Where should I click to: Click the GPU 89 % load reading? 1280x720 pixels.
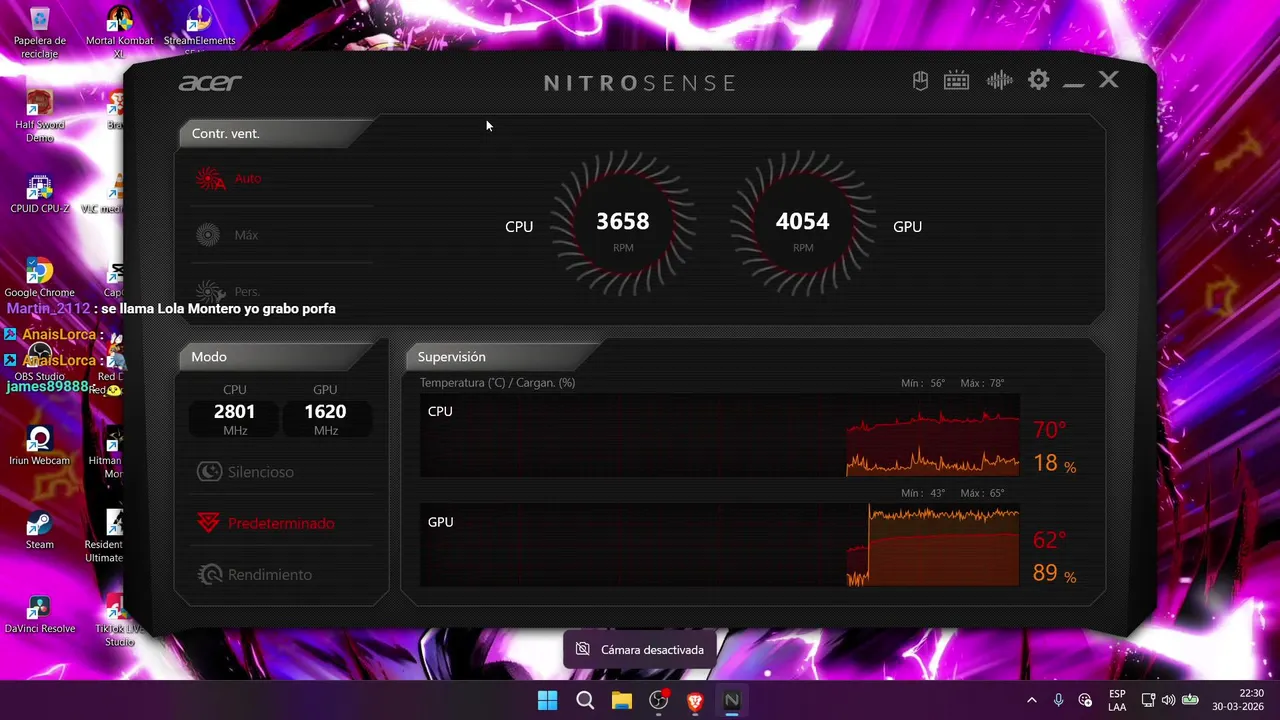1055,574
